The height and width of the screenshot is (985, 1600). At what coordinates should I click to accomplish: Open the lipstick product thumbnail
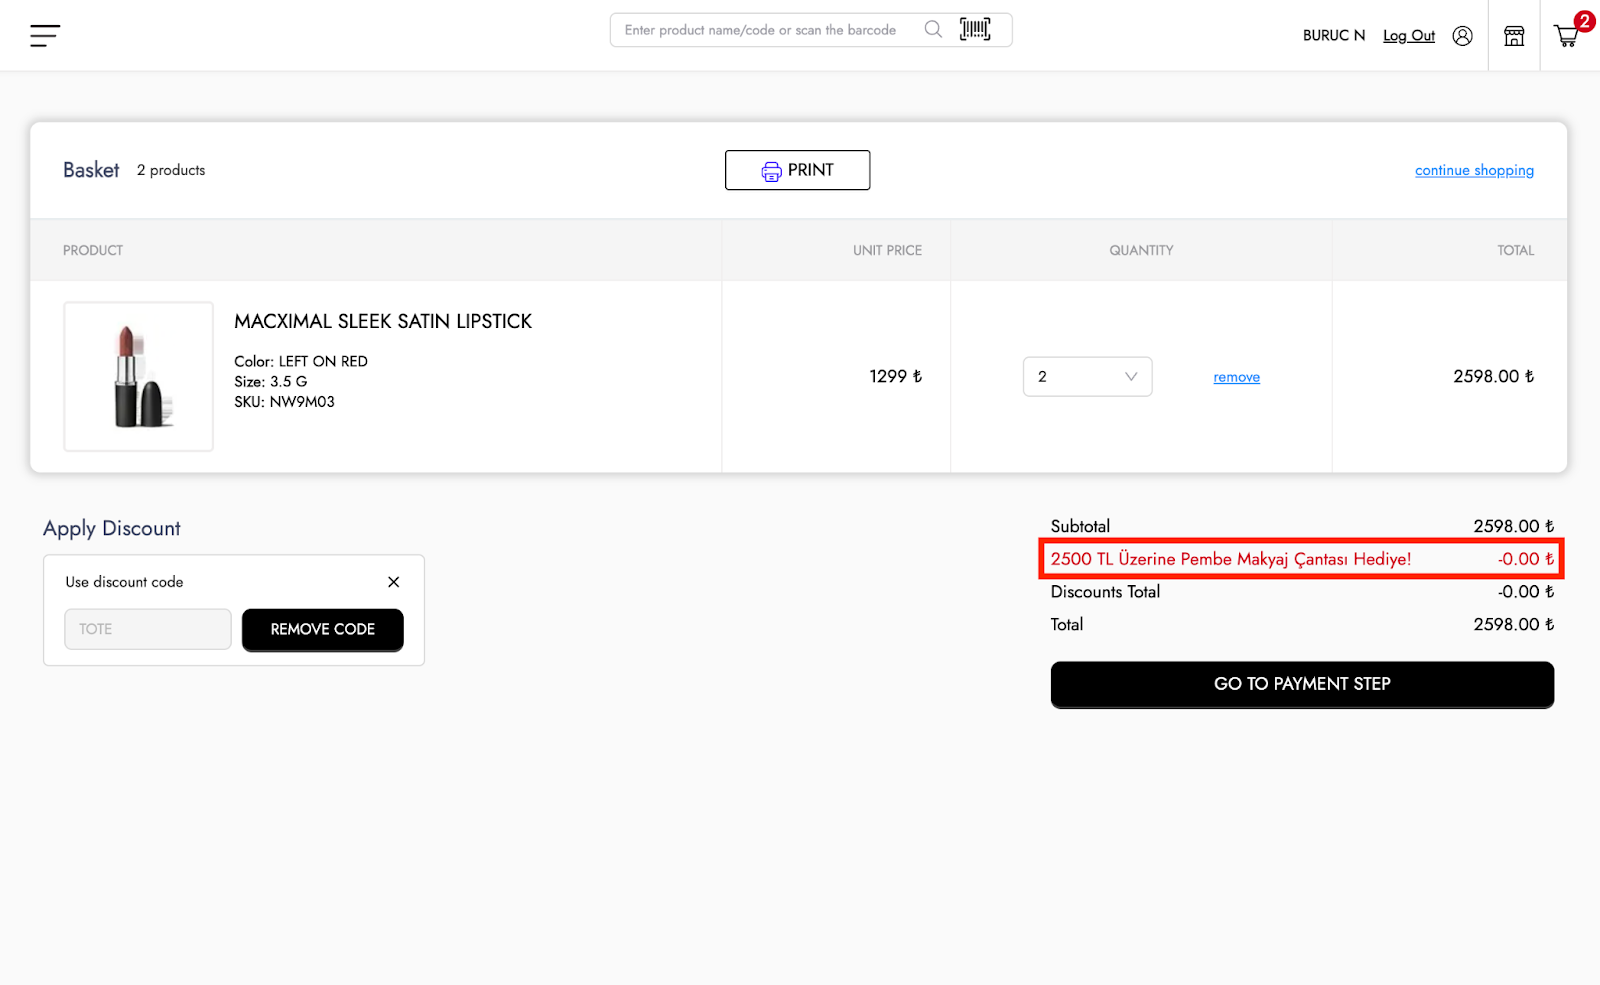tap(139, 377)
